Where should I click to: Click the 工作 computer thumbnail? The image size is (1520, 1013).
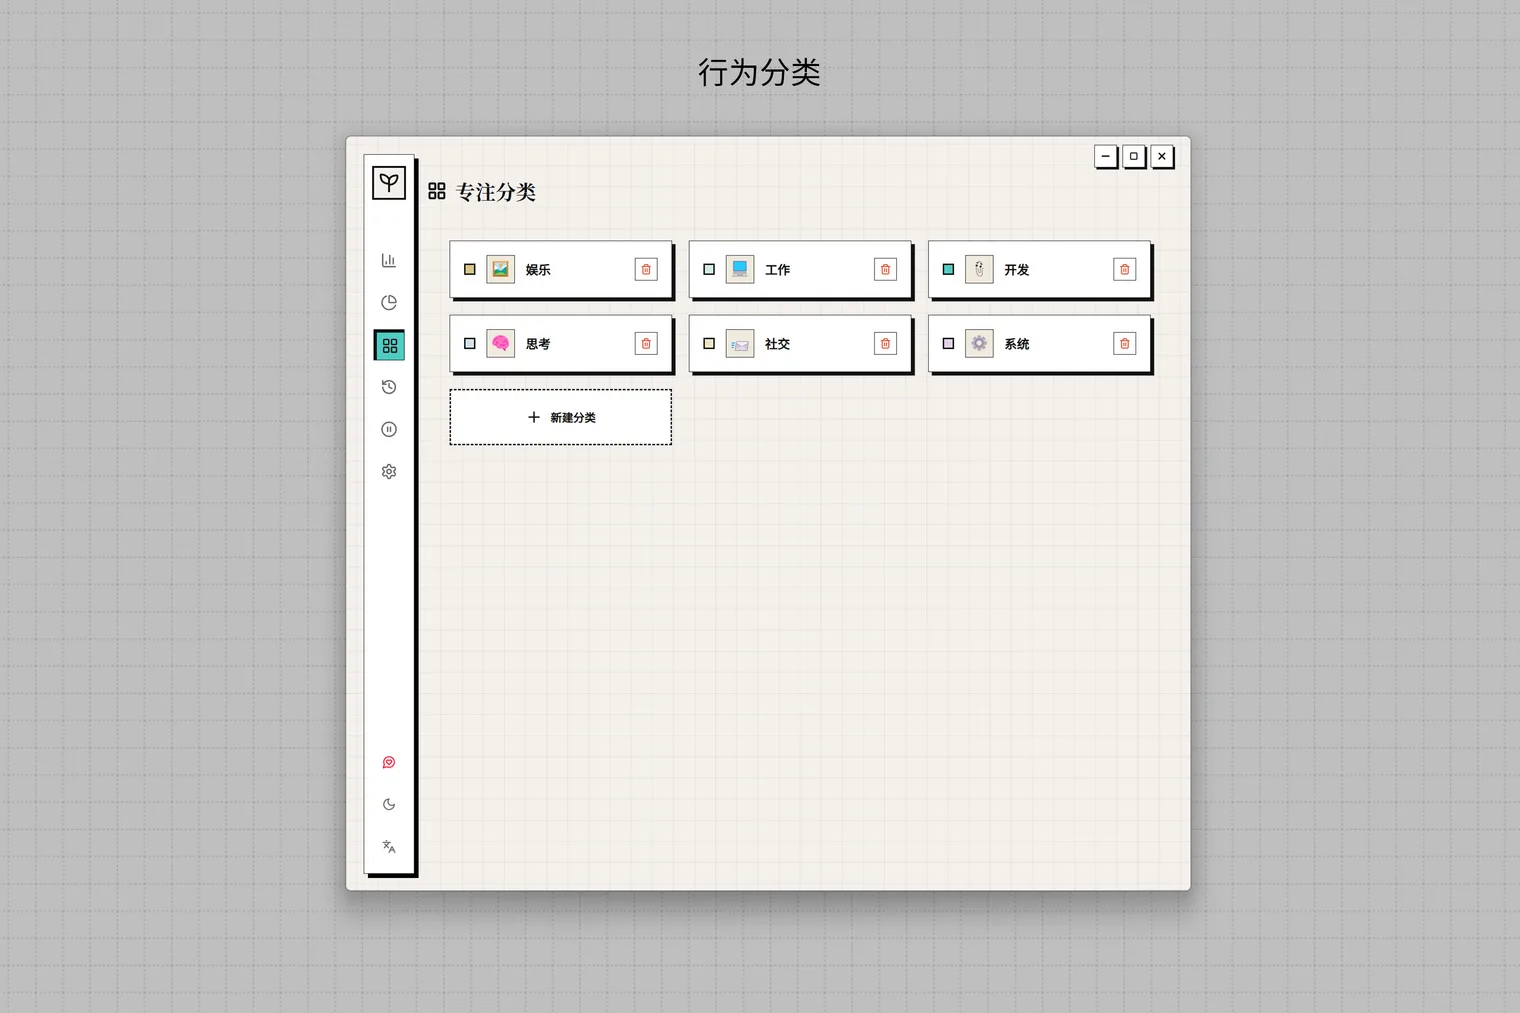[x=740, y=269]
